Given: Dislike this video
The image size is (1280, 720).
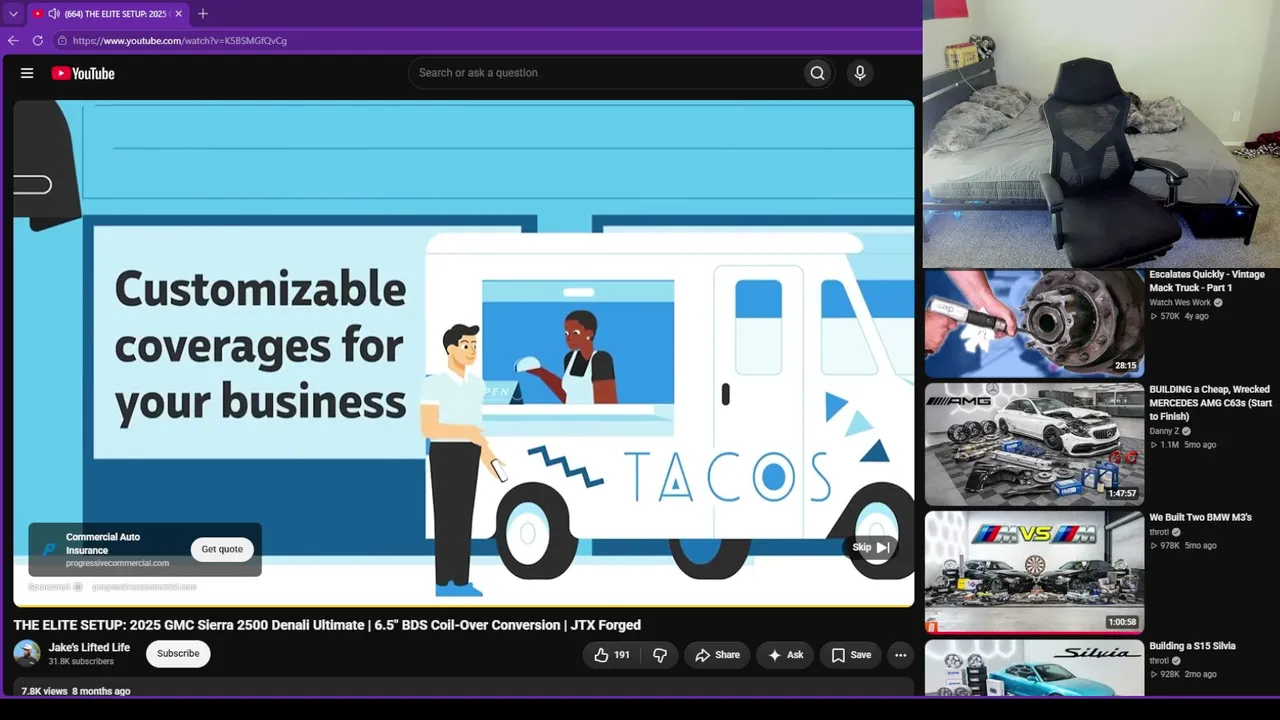Looking at the screenshot, I should point(660,655).
